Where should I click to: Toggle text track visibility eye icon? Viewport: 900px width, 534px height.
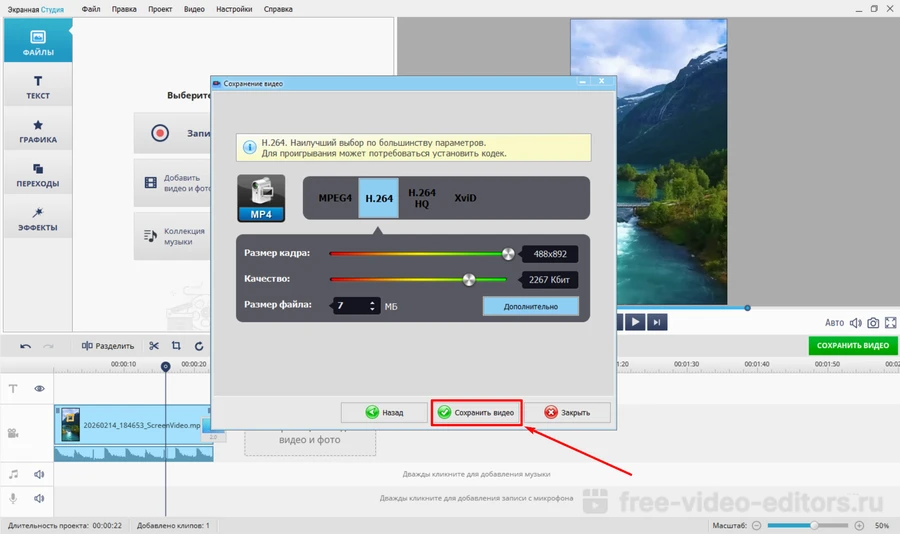click(40, 388)
